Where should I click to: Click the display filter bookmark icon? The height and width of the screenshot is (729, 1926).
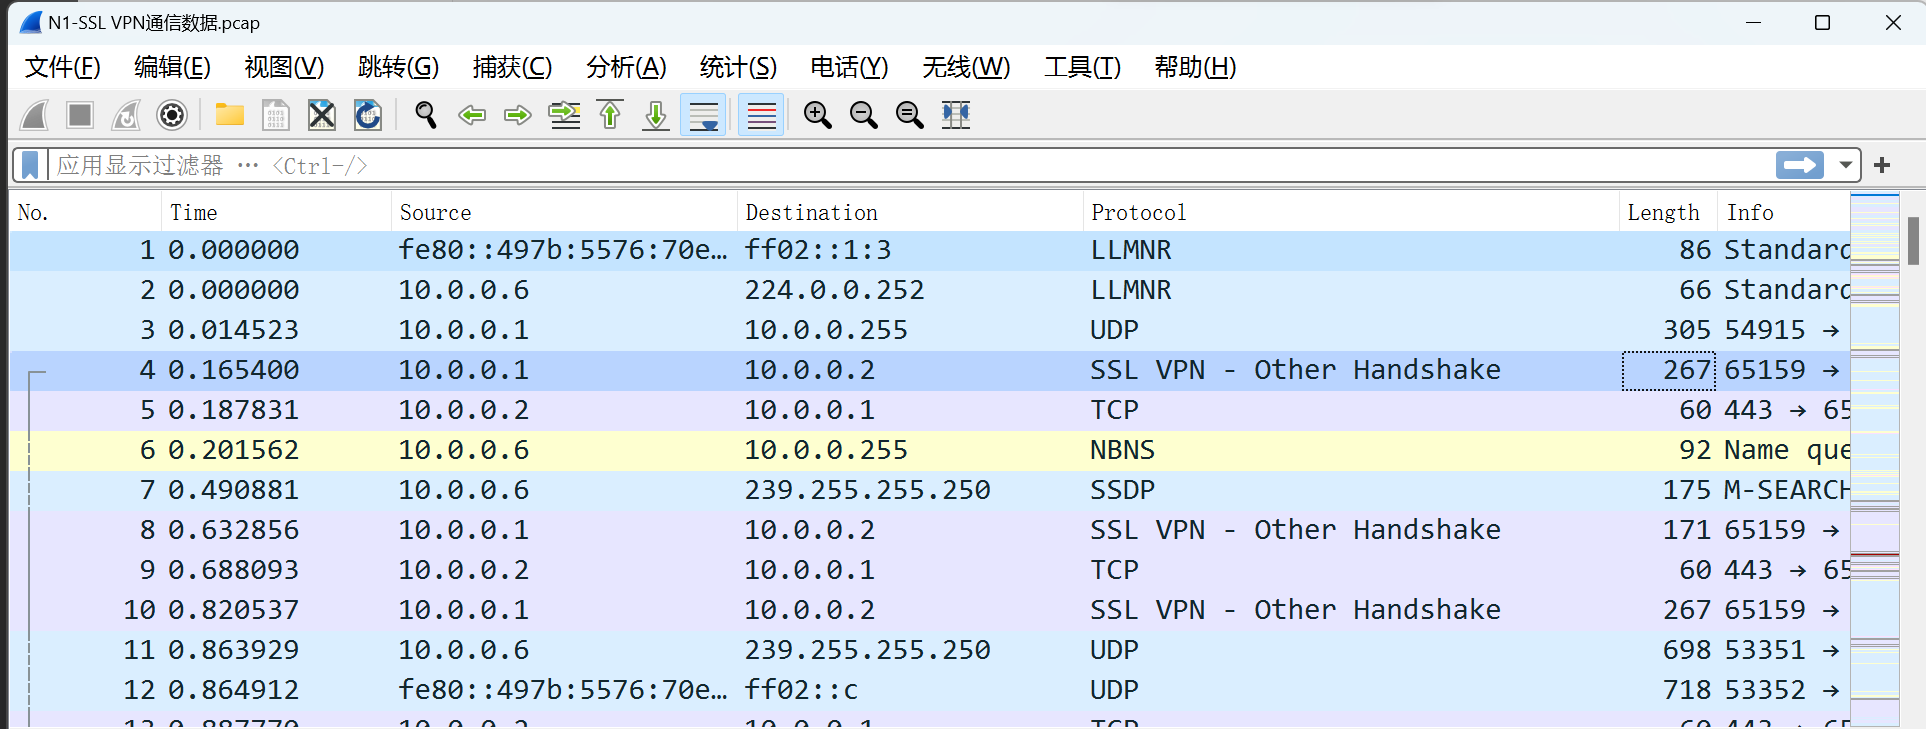pyautogui.click(x=30, y=165)
